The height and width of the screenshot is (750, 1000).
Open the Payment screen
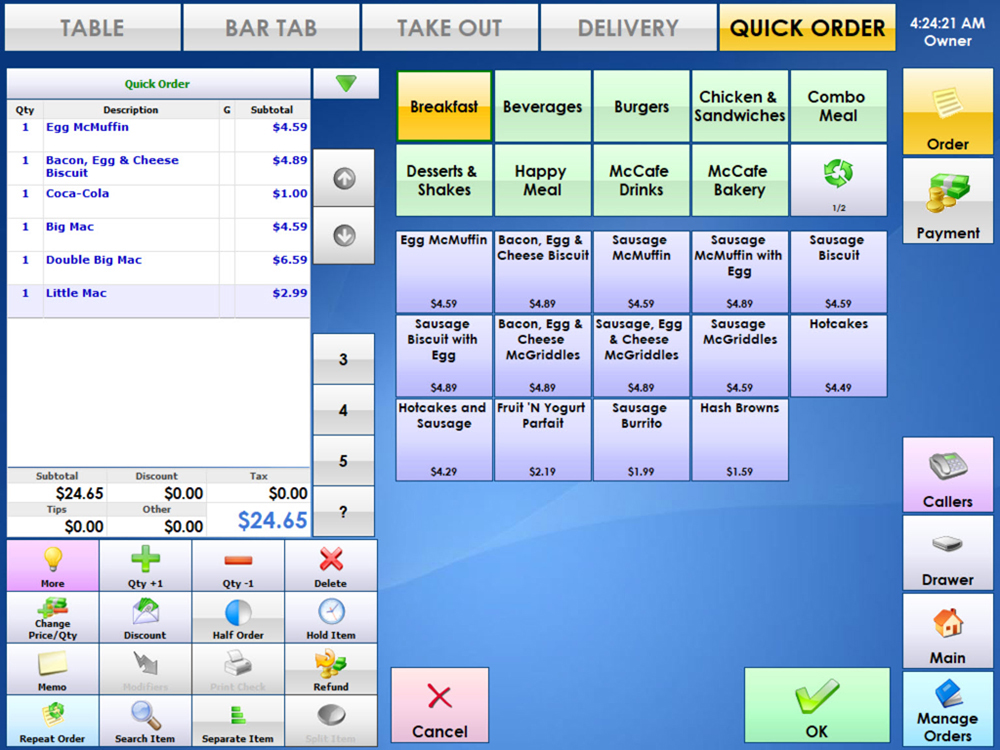click(x=948, y=201)
